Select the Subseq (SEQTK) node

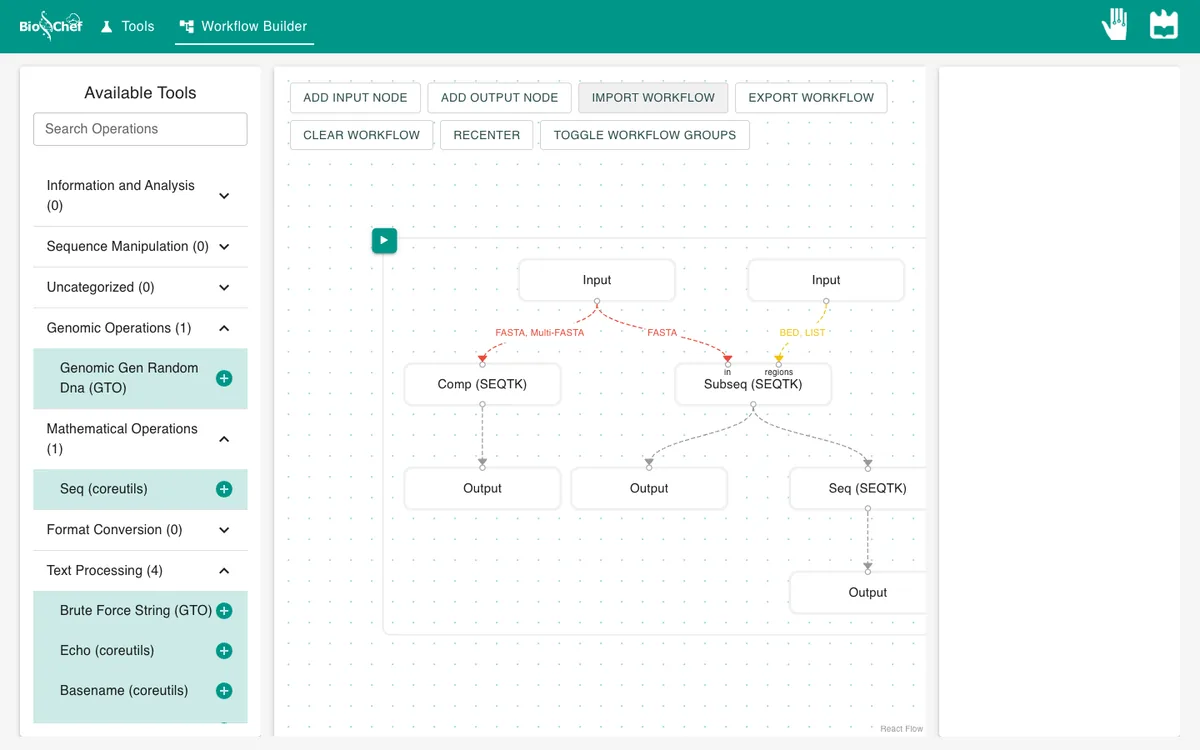753,384
